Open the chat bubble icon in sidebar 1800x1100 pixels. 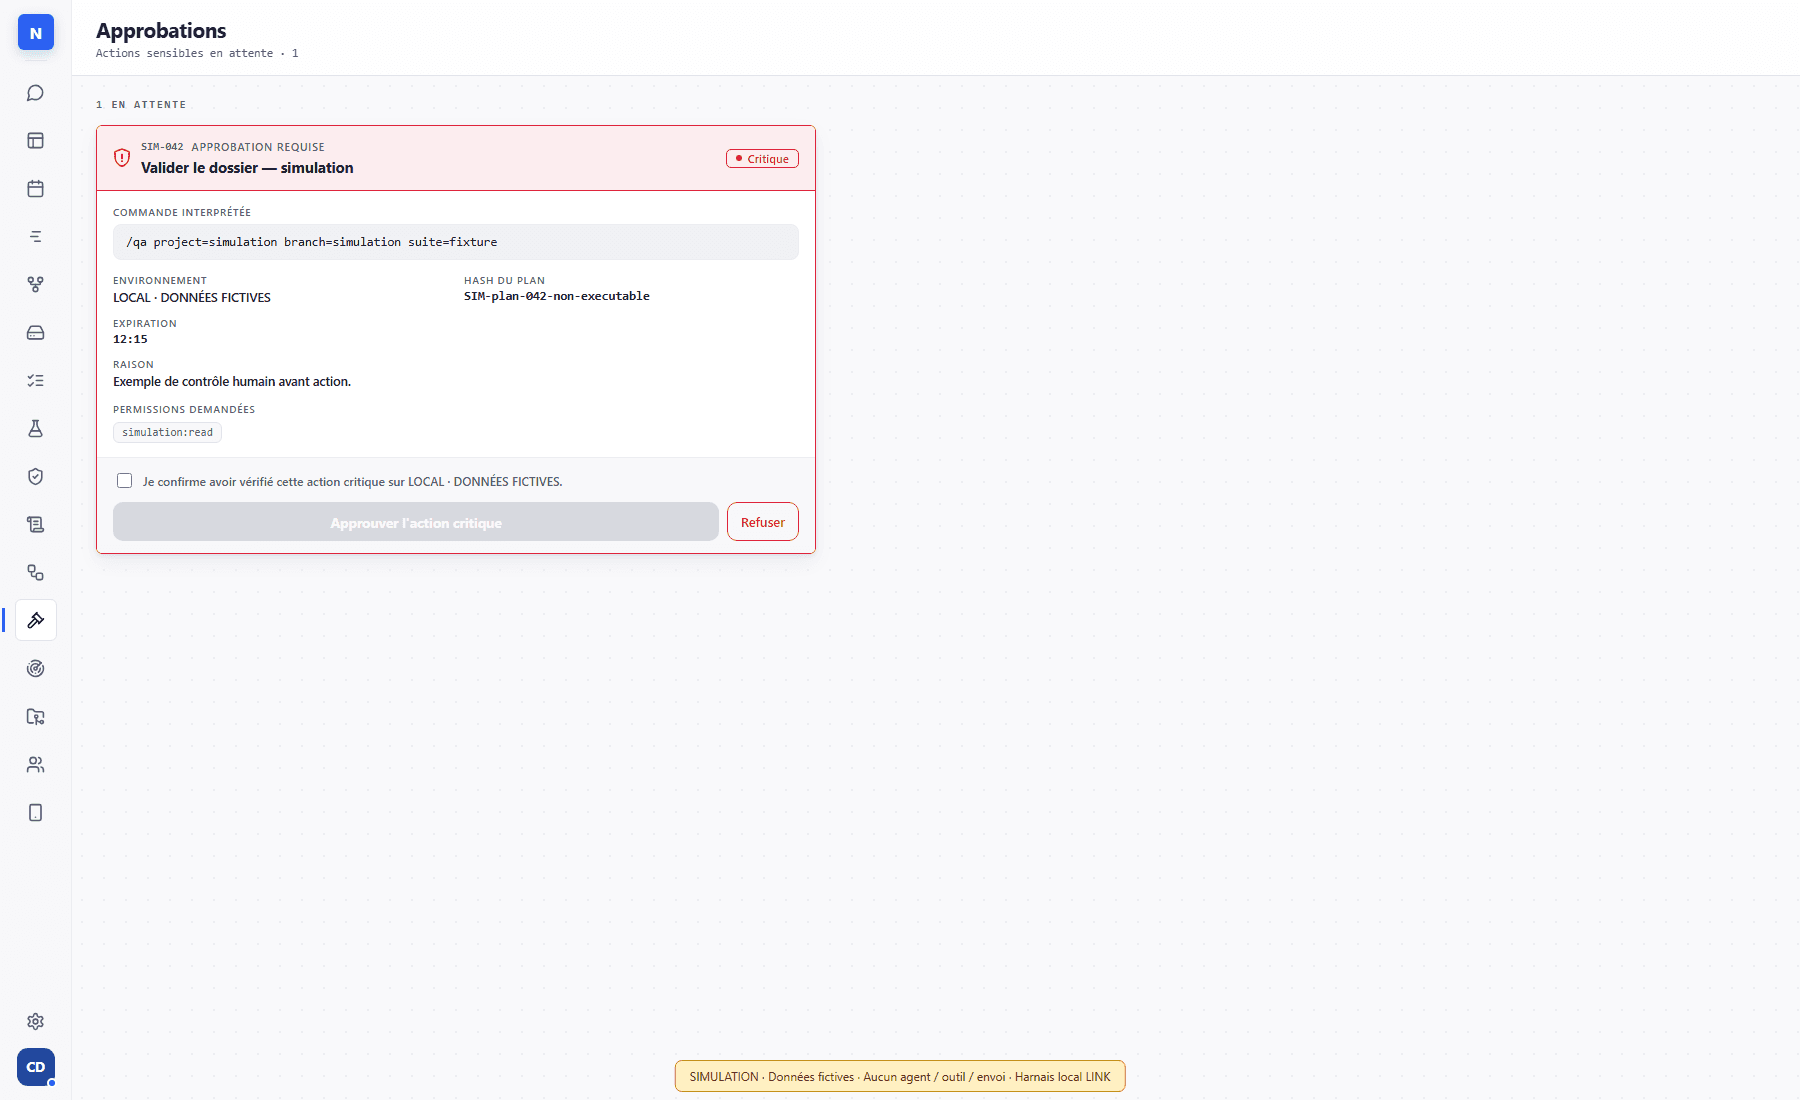point(35,93)
